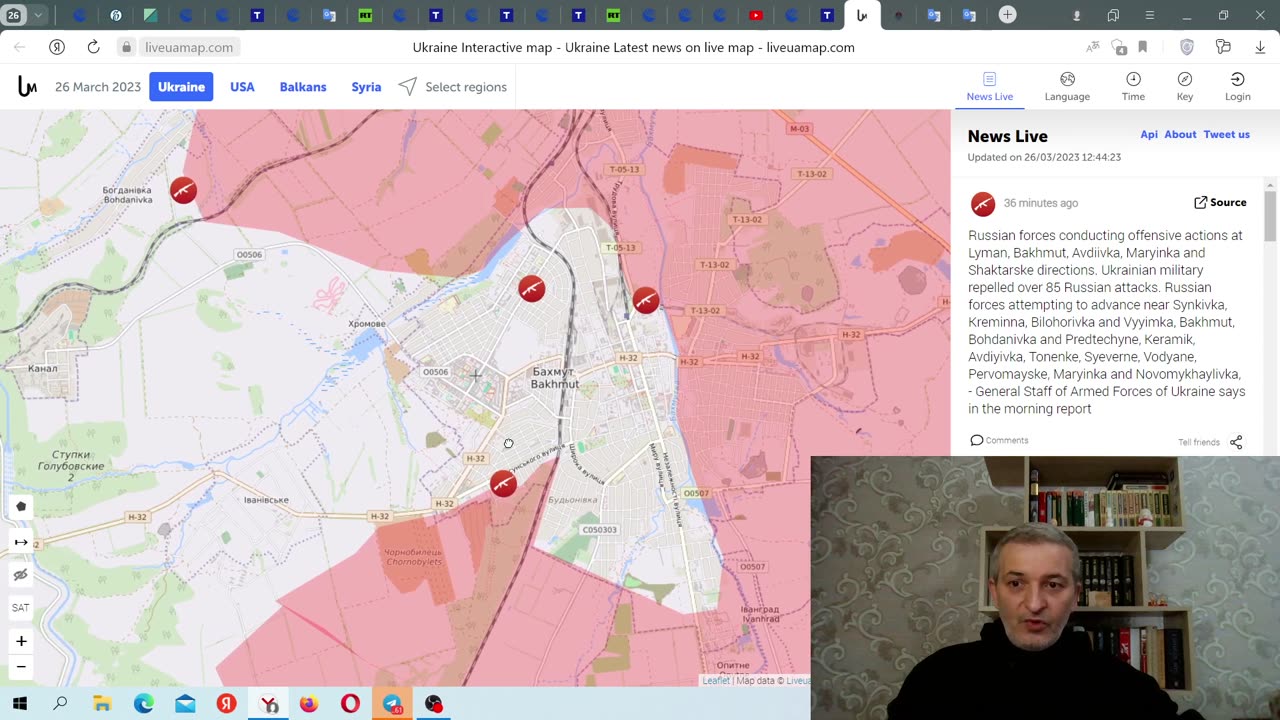1280x720 pixels.
Task: Select the distance measure arrow tool
Action: tap(21, 542)
